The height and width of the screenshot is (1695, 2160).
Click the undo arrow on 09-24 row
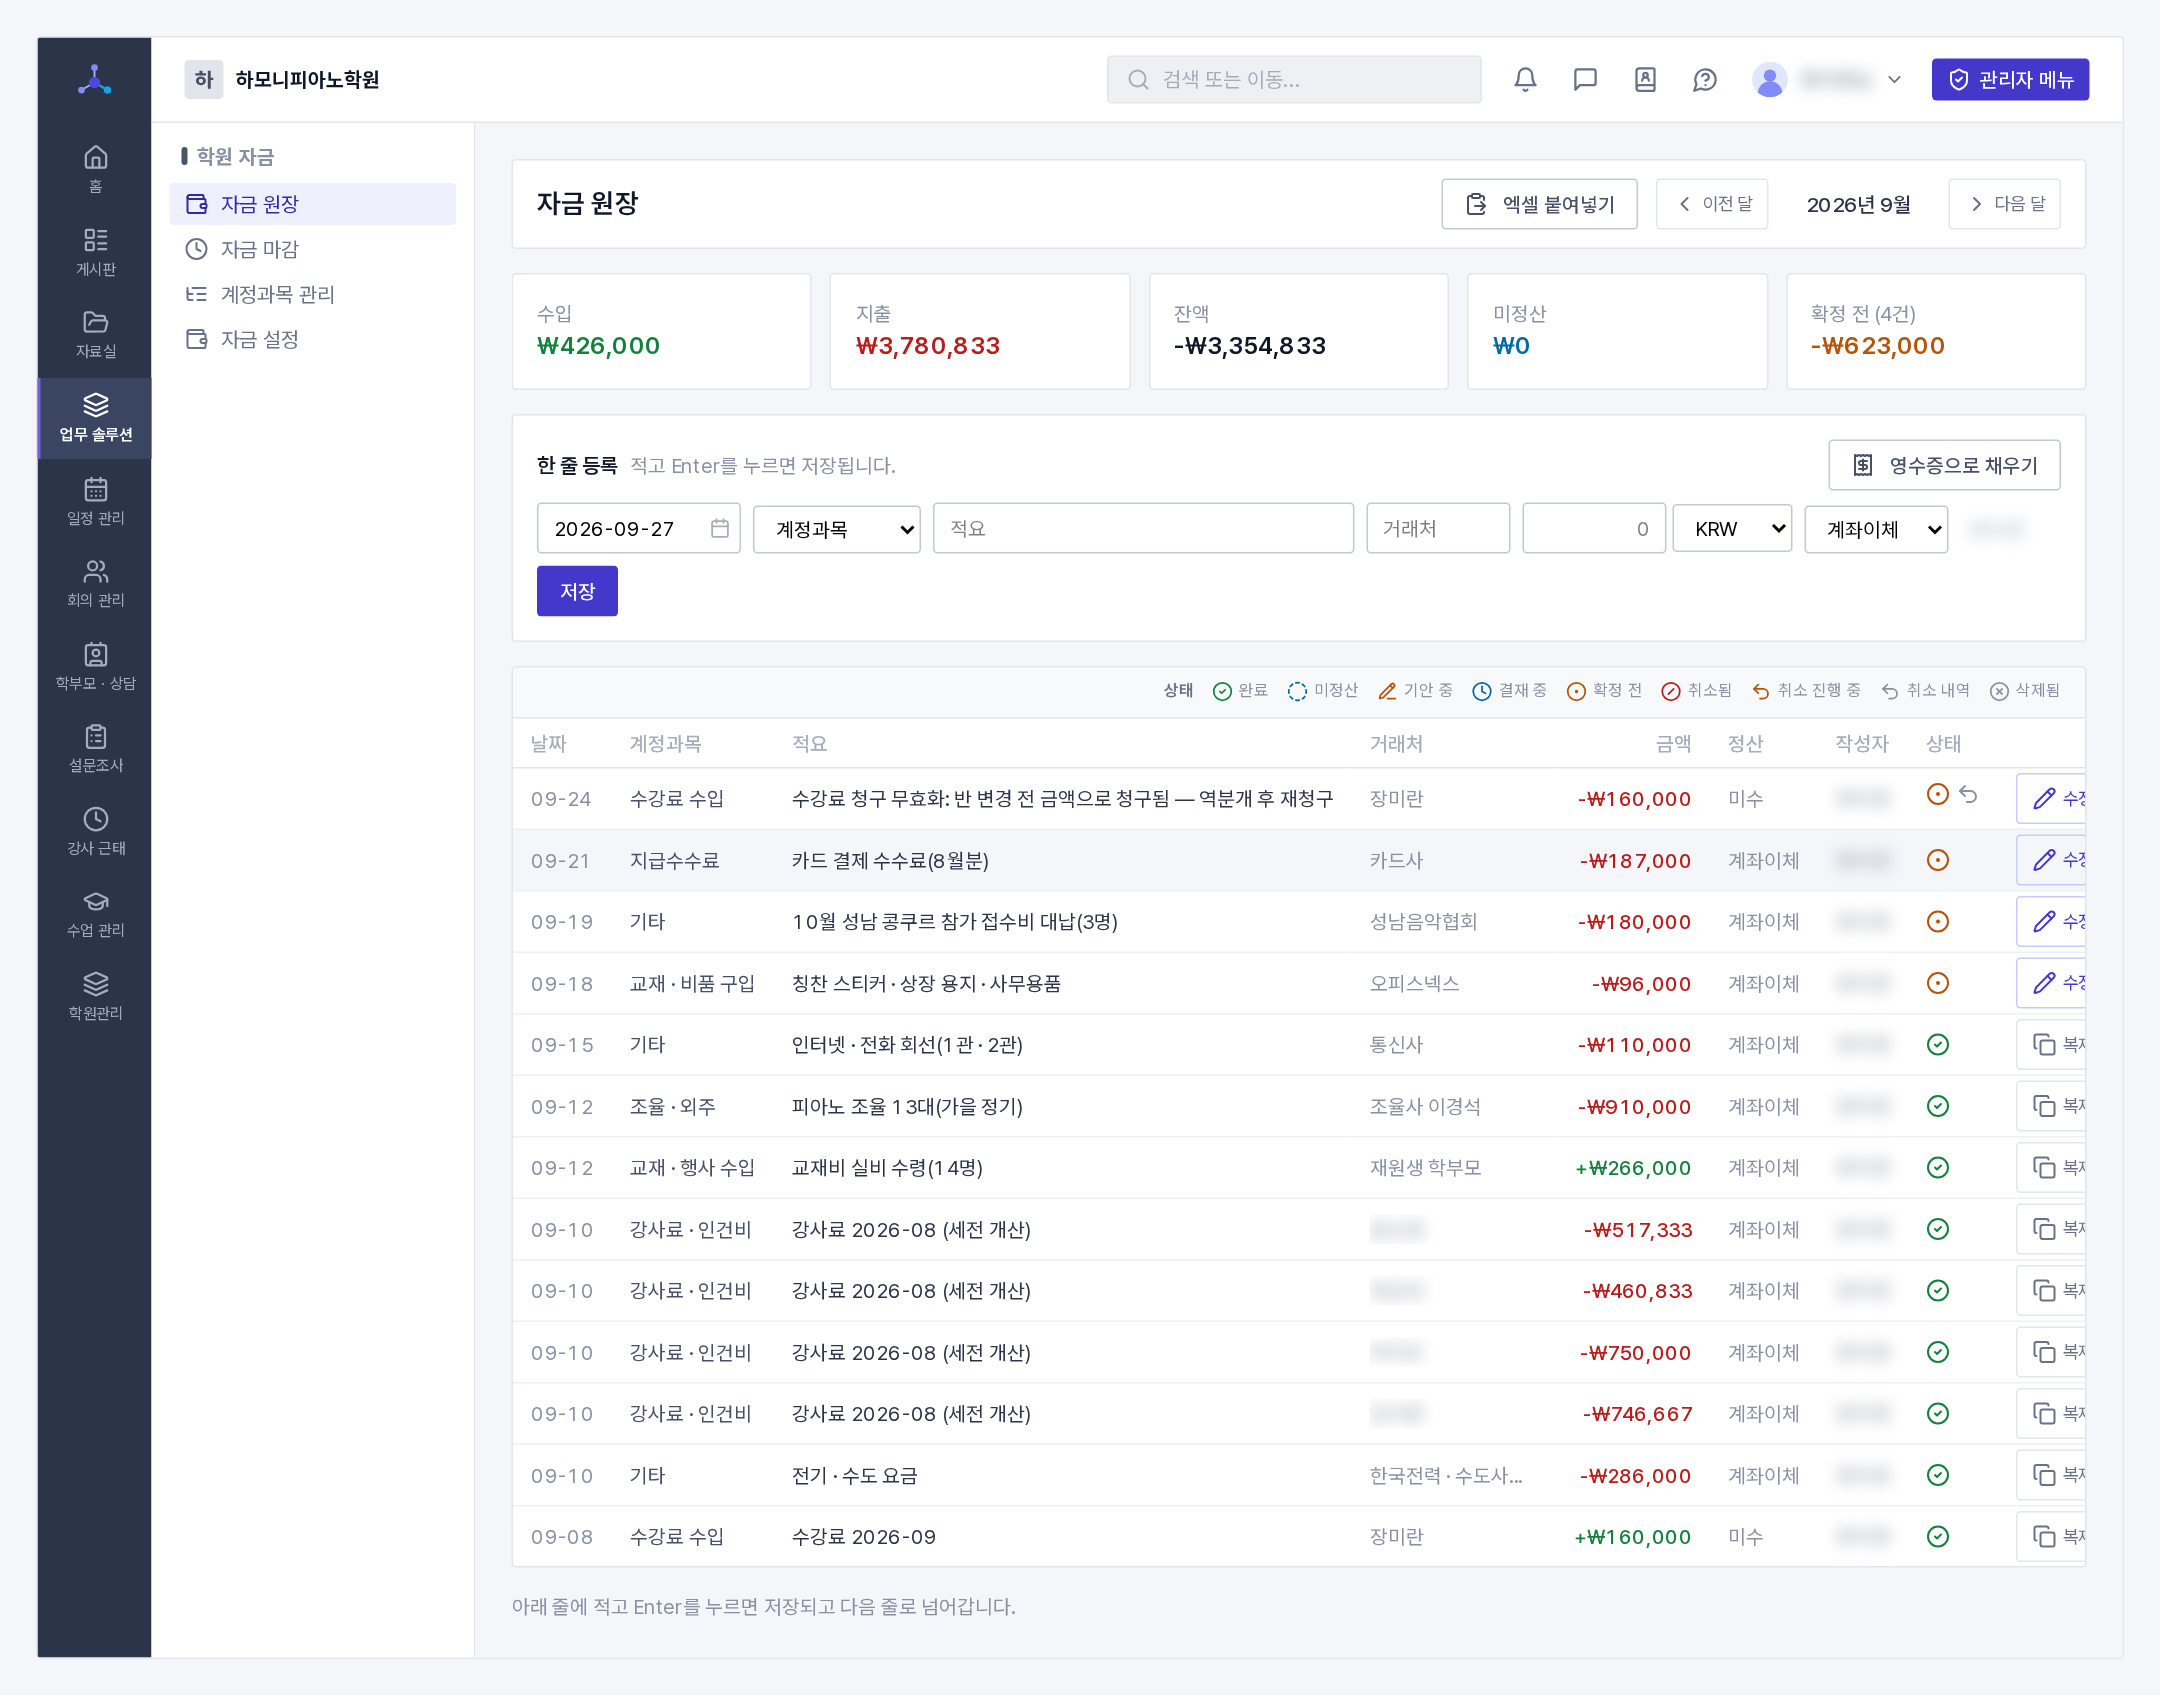click(1968, 795)
